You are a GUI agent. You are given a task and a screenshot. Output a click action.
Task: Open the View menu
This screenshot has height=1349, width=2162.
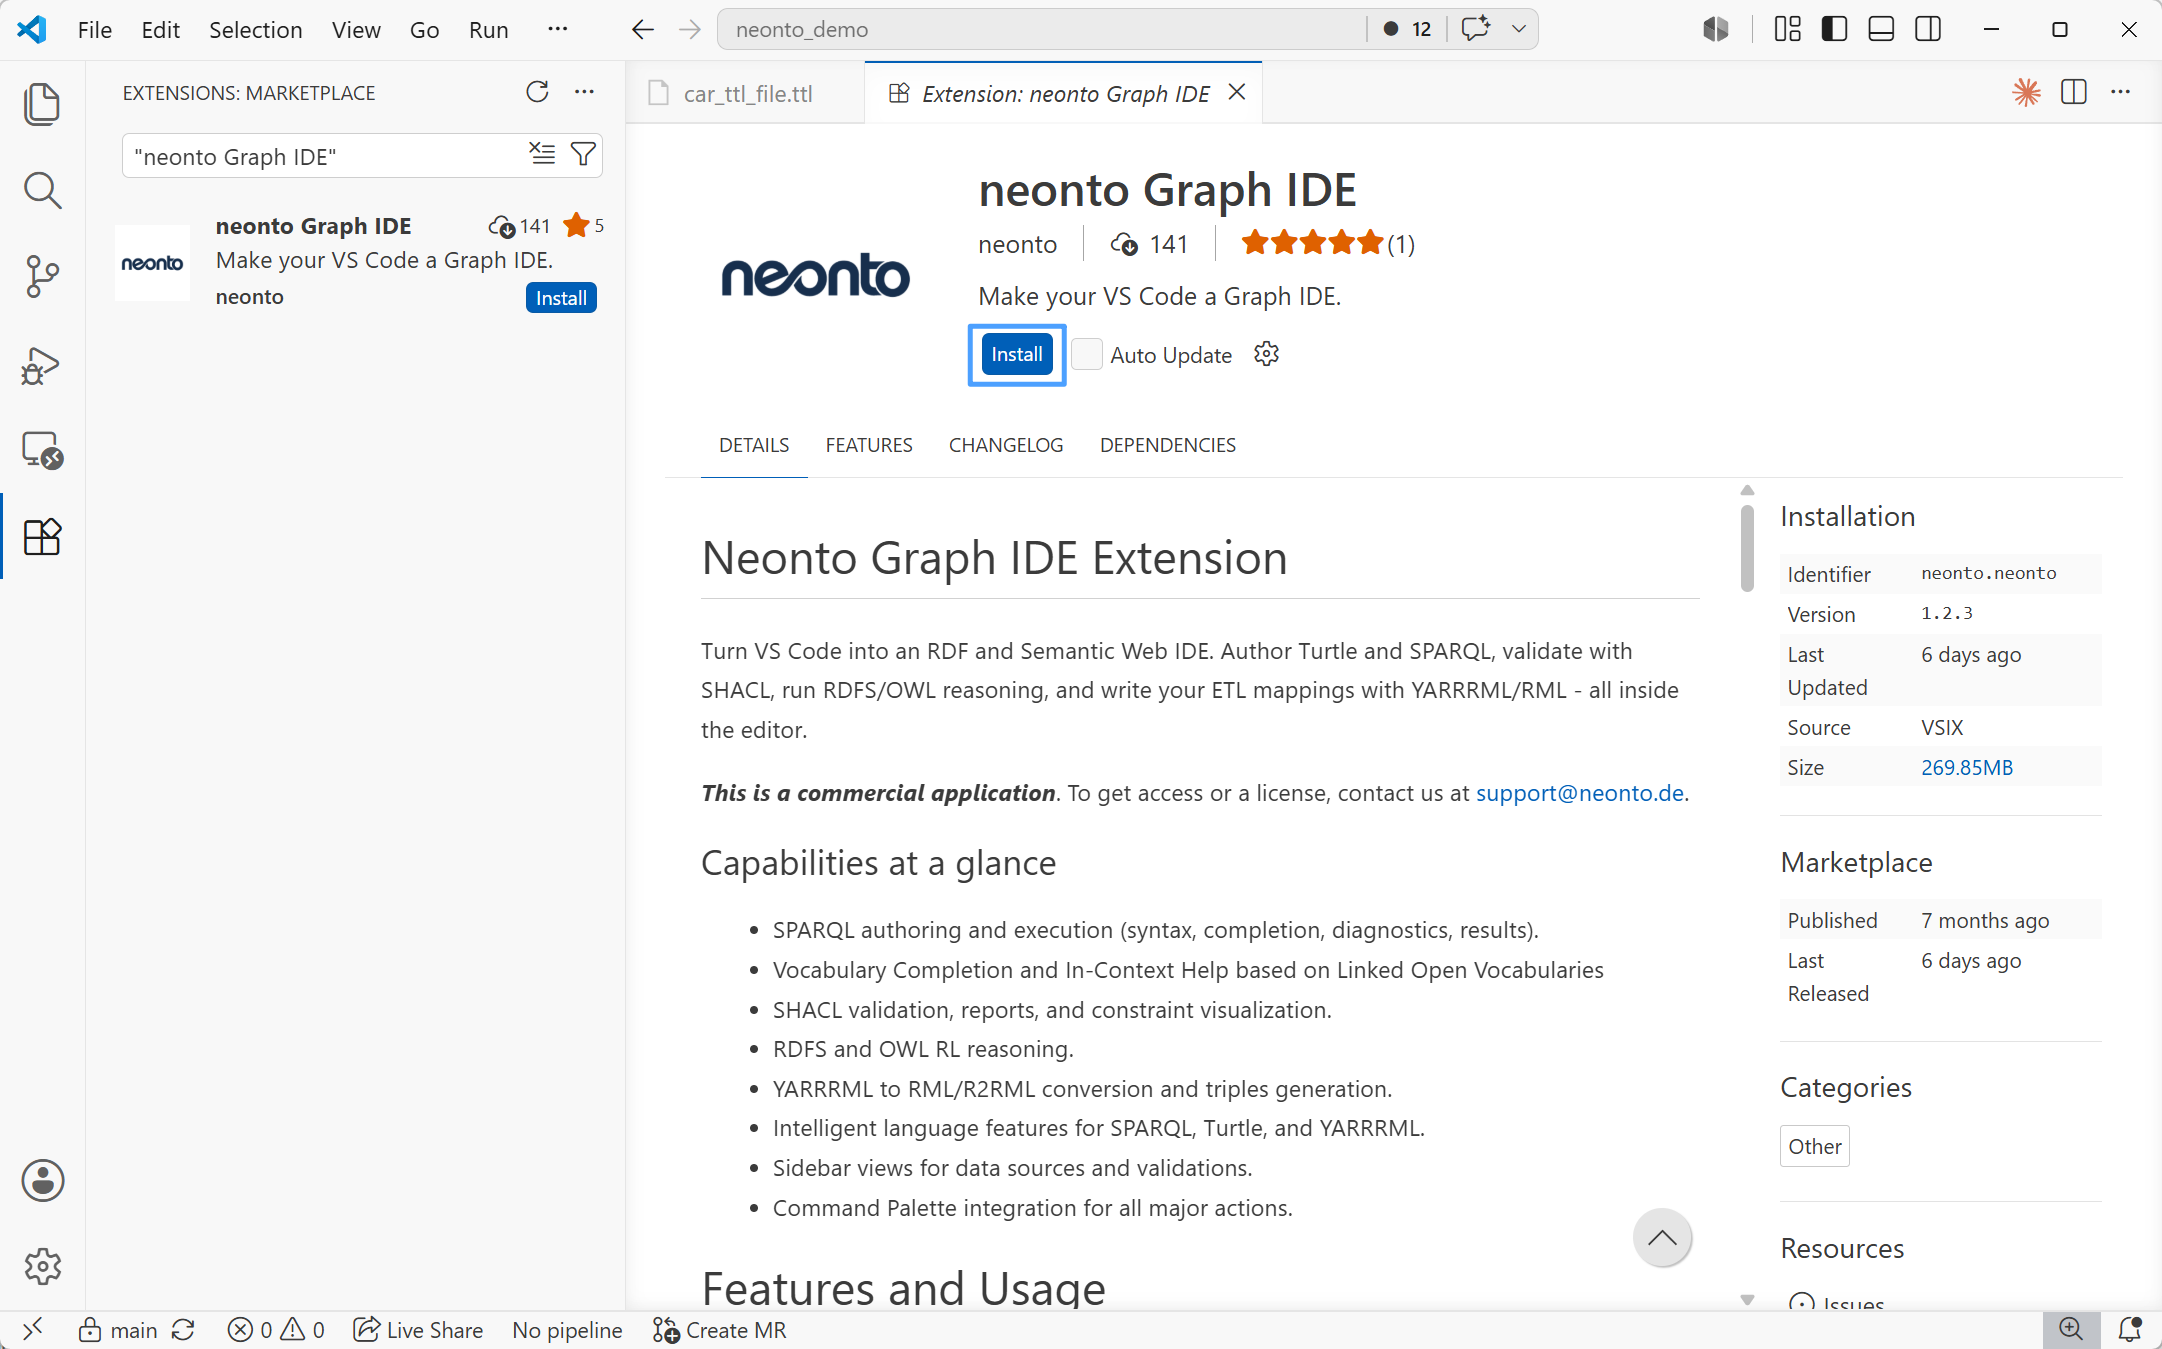tap(356, 30)
